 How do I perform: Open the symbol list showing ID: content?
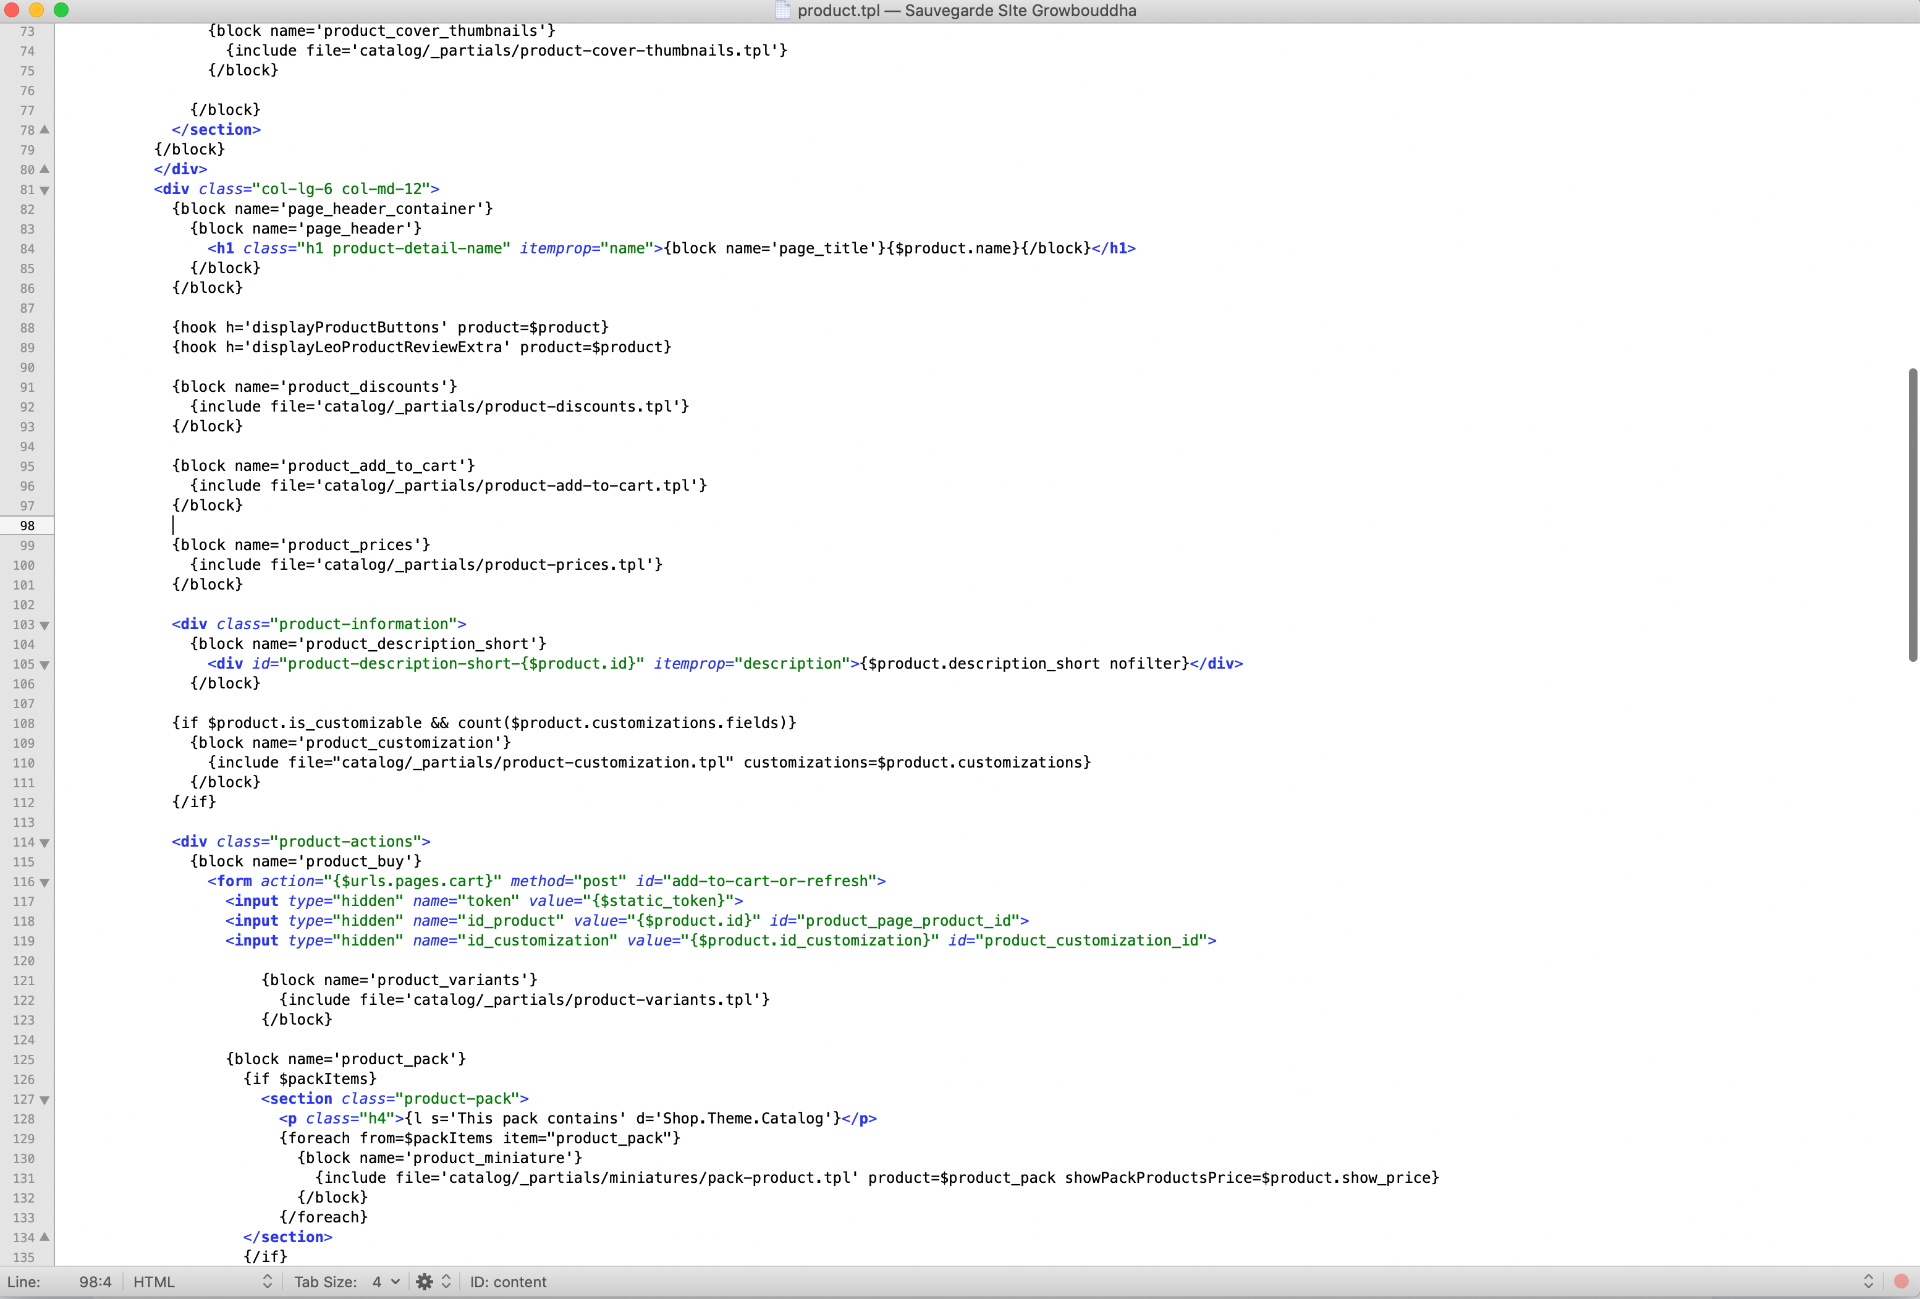pyautogui.click(x=508, y=1282)
